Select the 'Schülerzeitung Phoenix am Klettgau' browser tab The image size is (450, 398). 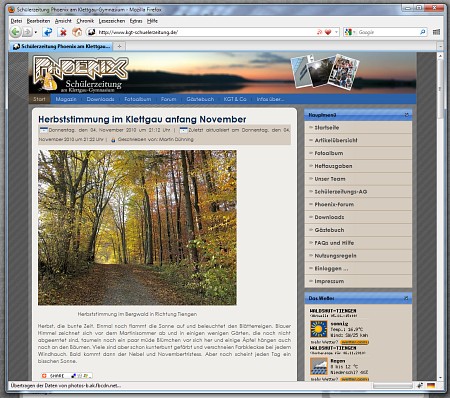61,46
